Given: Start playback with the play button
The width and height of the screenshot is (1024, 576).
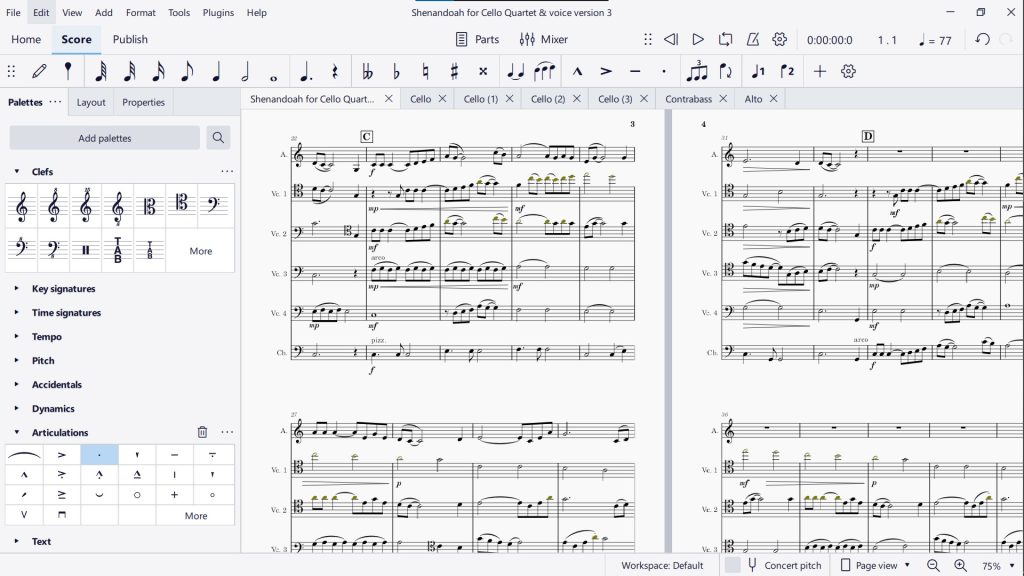Looking at the screenshot, I should pos(697,40).
